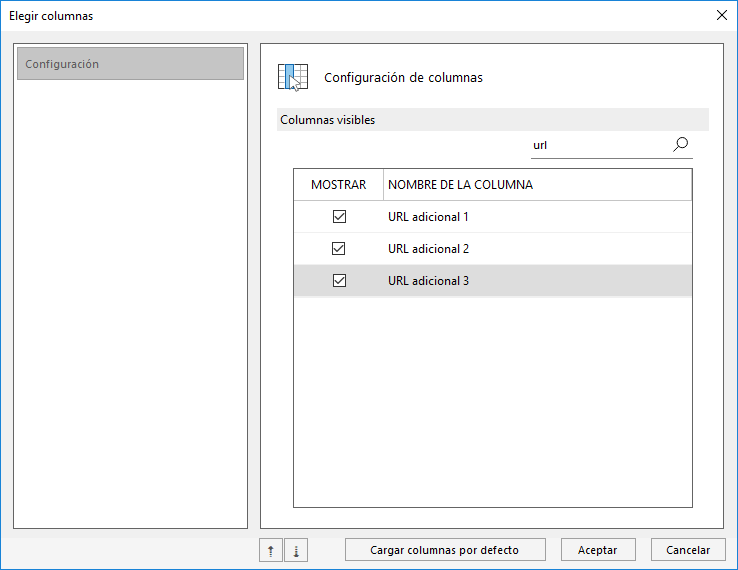Click the search magnifier icon

click(x=681, y=144)
